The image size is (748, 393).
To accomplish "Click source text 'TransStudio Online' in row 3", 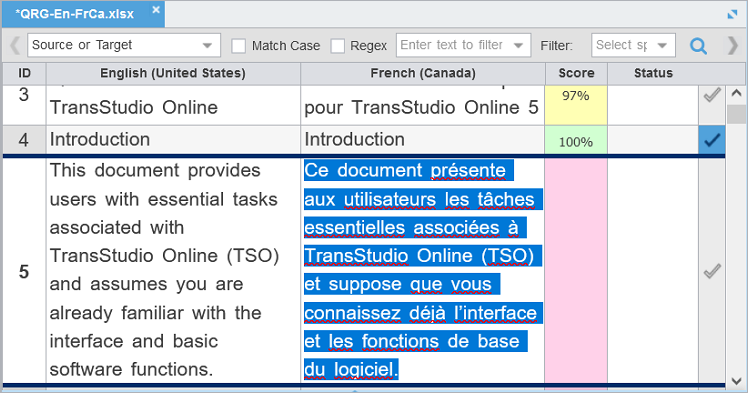I will [x=134, y=107].
